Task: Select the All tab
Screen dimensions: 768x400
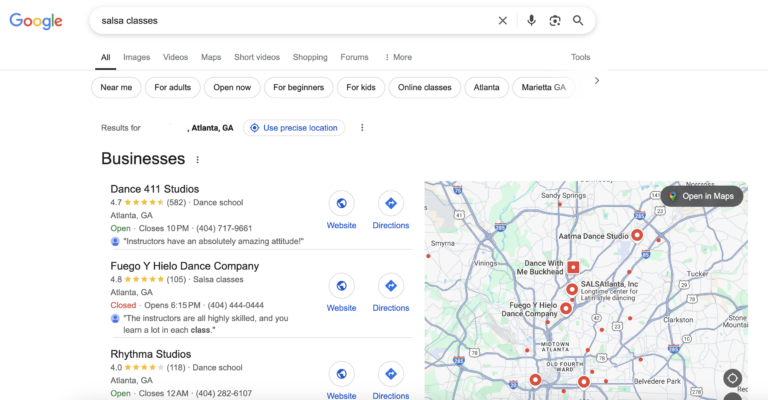Action: (x=105, y=57)
